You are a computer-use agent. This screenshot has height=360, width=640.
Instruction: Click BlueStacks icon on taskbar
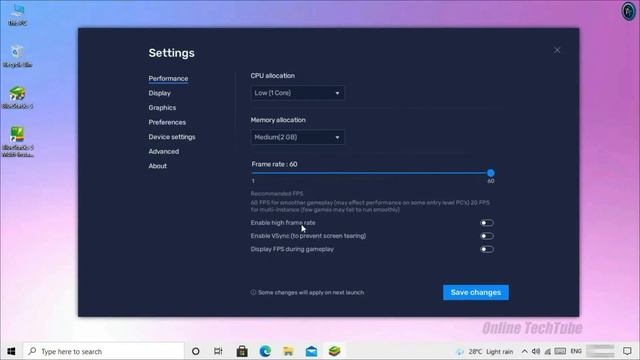point(334,351)
